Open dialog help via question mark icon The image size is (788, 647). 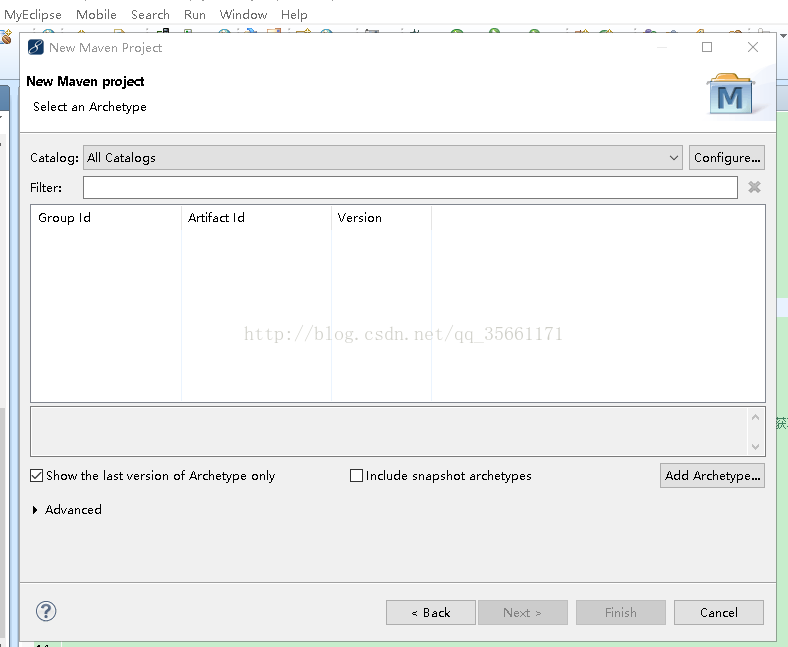[x=46, y=611]
